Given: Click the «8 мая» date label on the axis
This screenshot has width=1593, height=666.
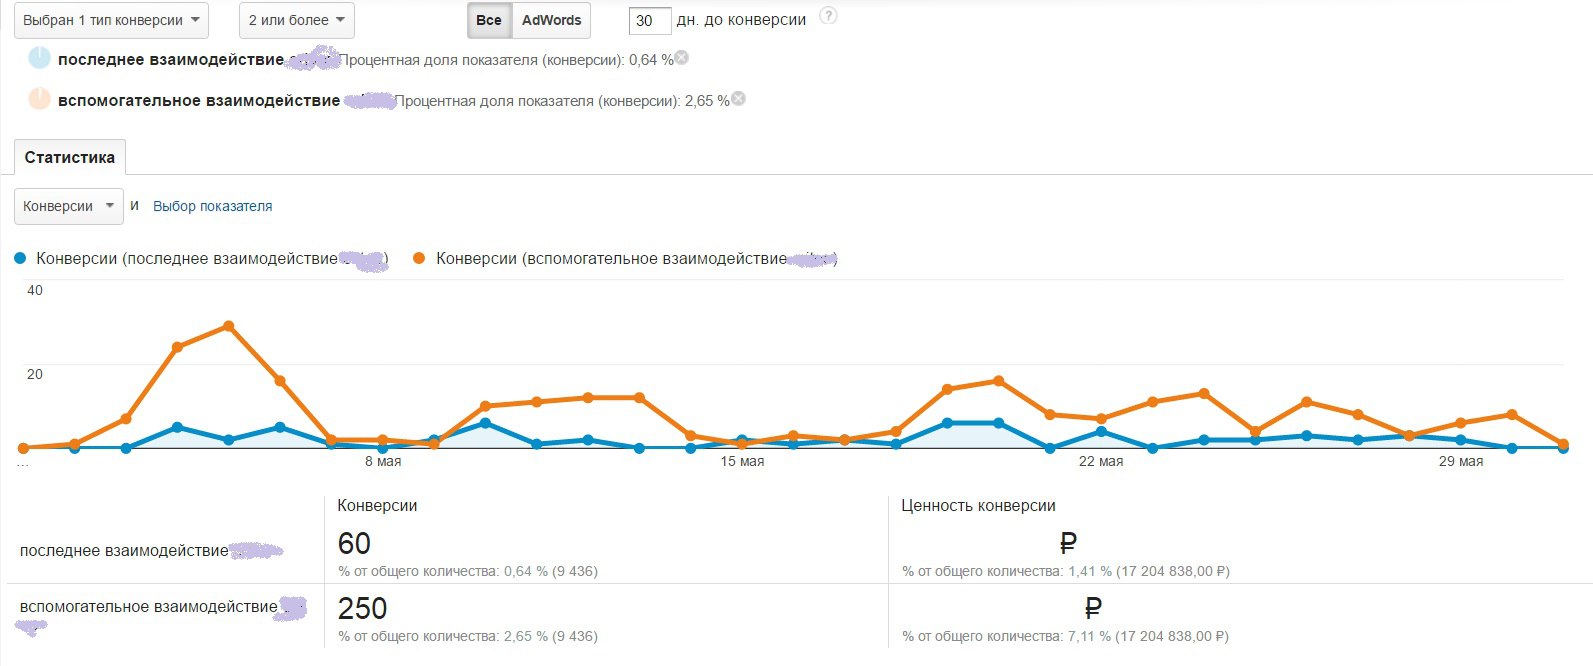Looking at the screenshot, I should (383, 461).
